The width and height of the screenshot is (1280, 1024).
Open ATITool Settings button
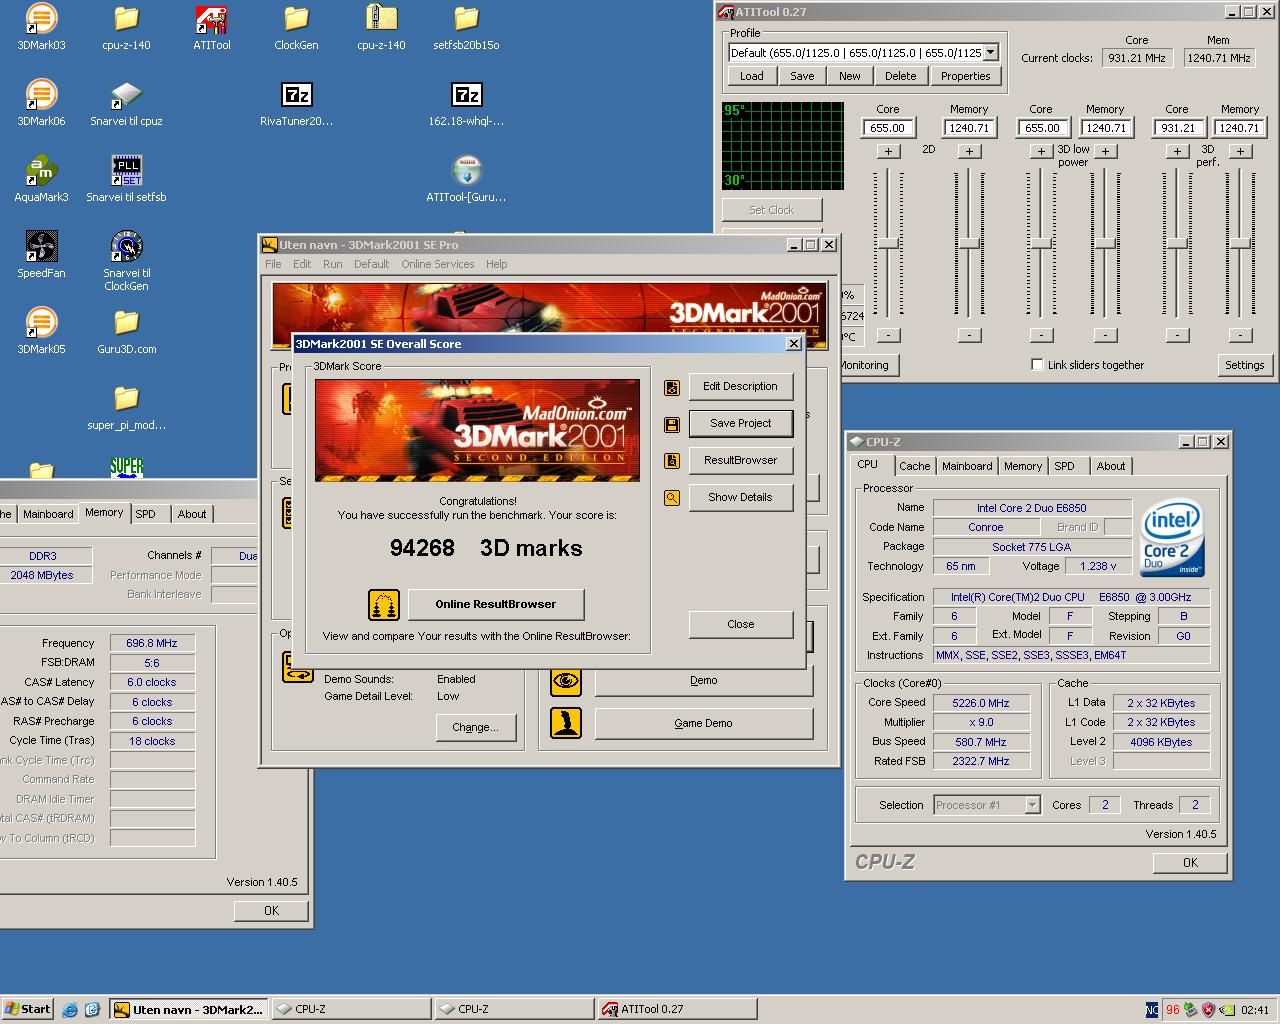click(1244, 365)
